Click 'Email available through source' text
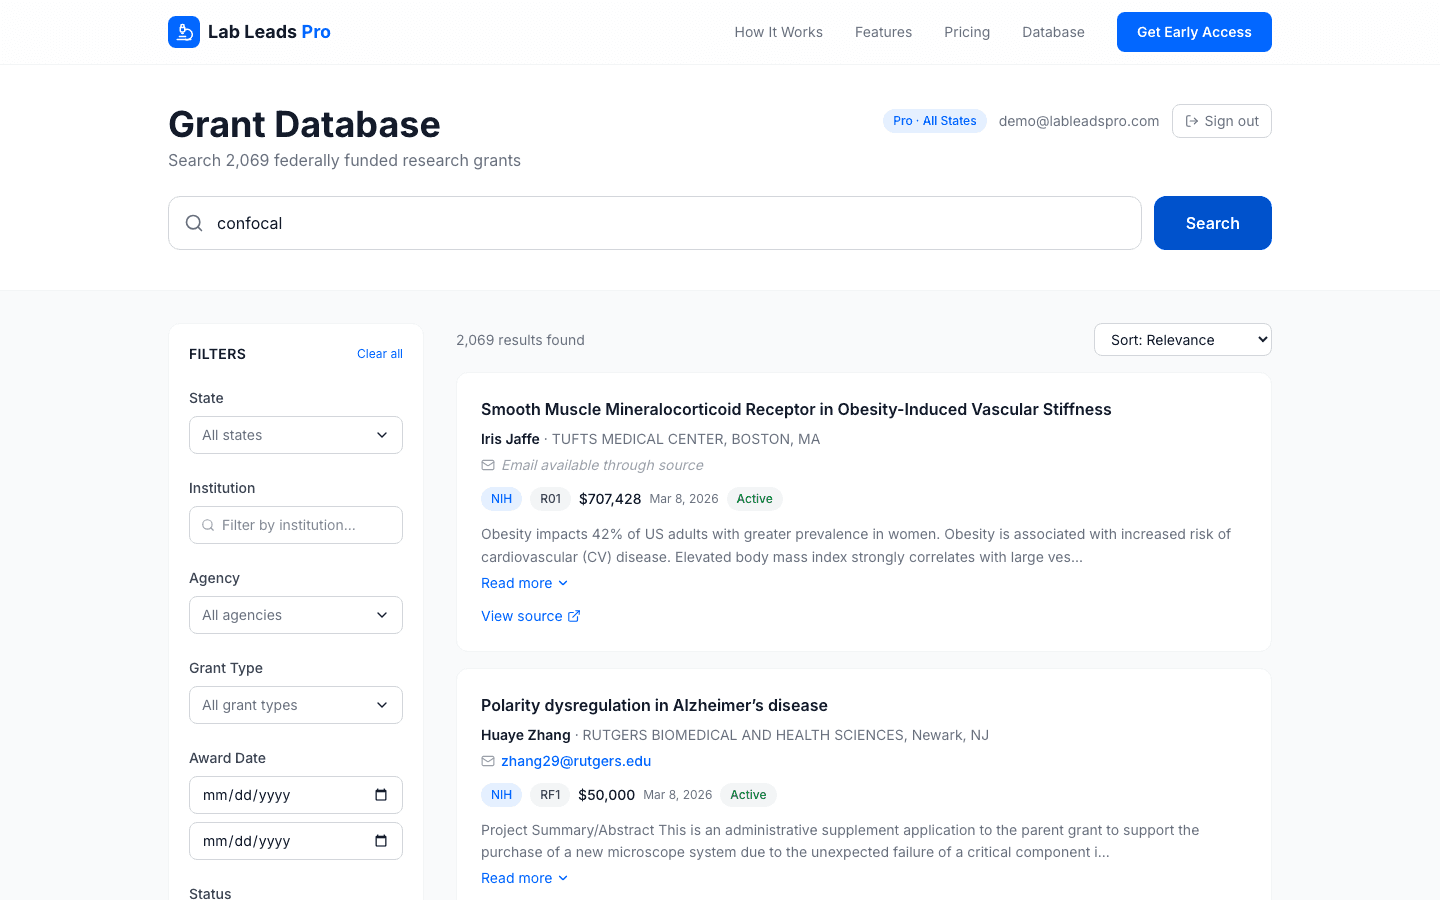The height and width of the screenshot is (900, 1440). tap(602, 465)
